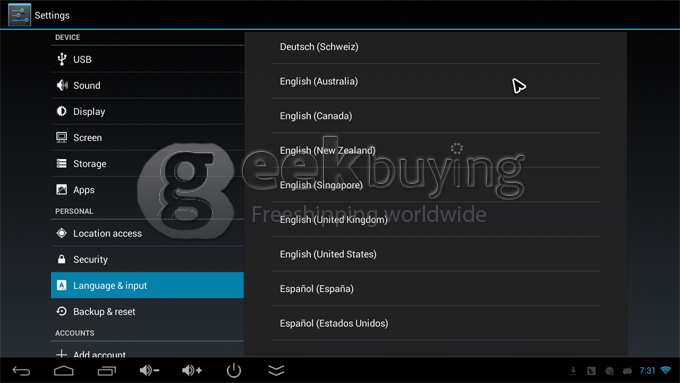
Task: Open the download notification icon
Action: (573, 370)
